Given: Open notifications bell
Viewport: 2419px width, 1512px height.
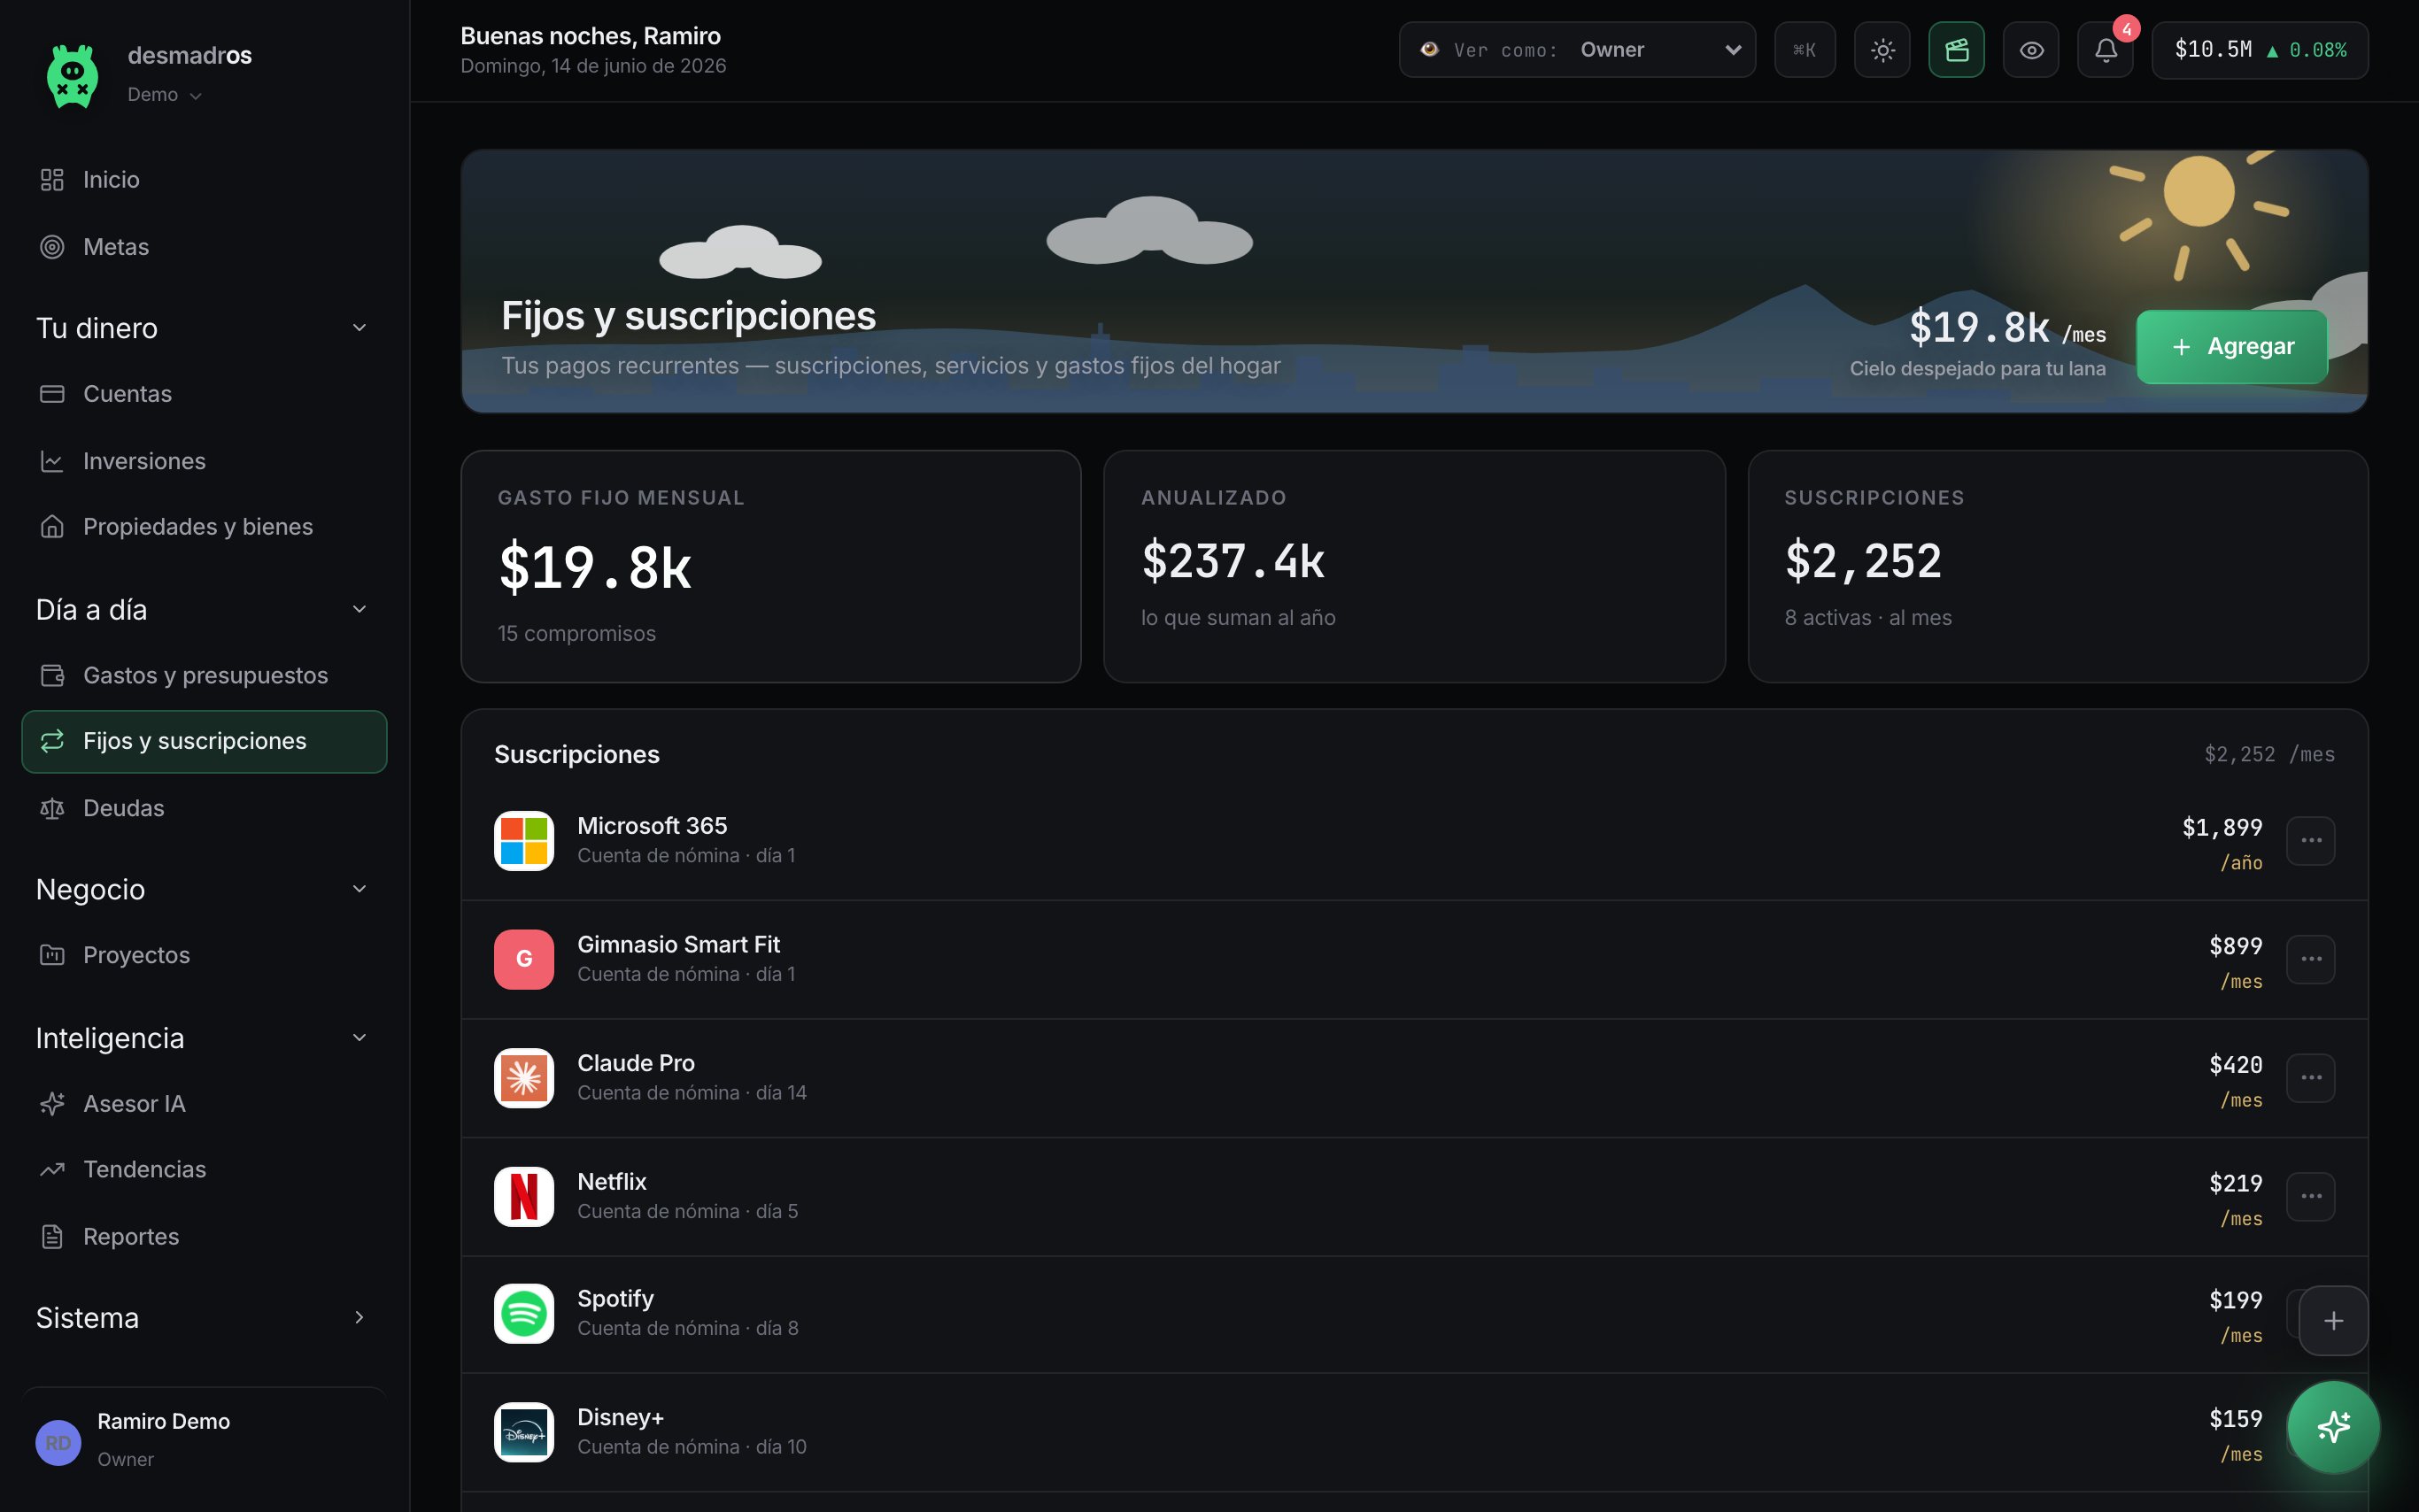Looking at the screenshot, I should (x=2105, y=50).
